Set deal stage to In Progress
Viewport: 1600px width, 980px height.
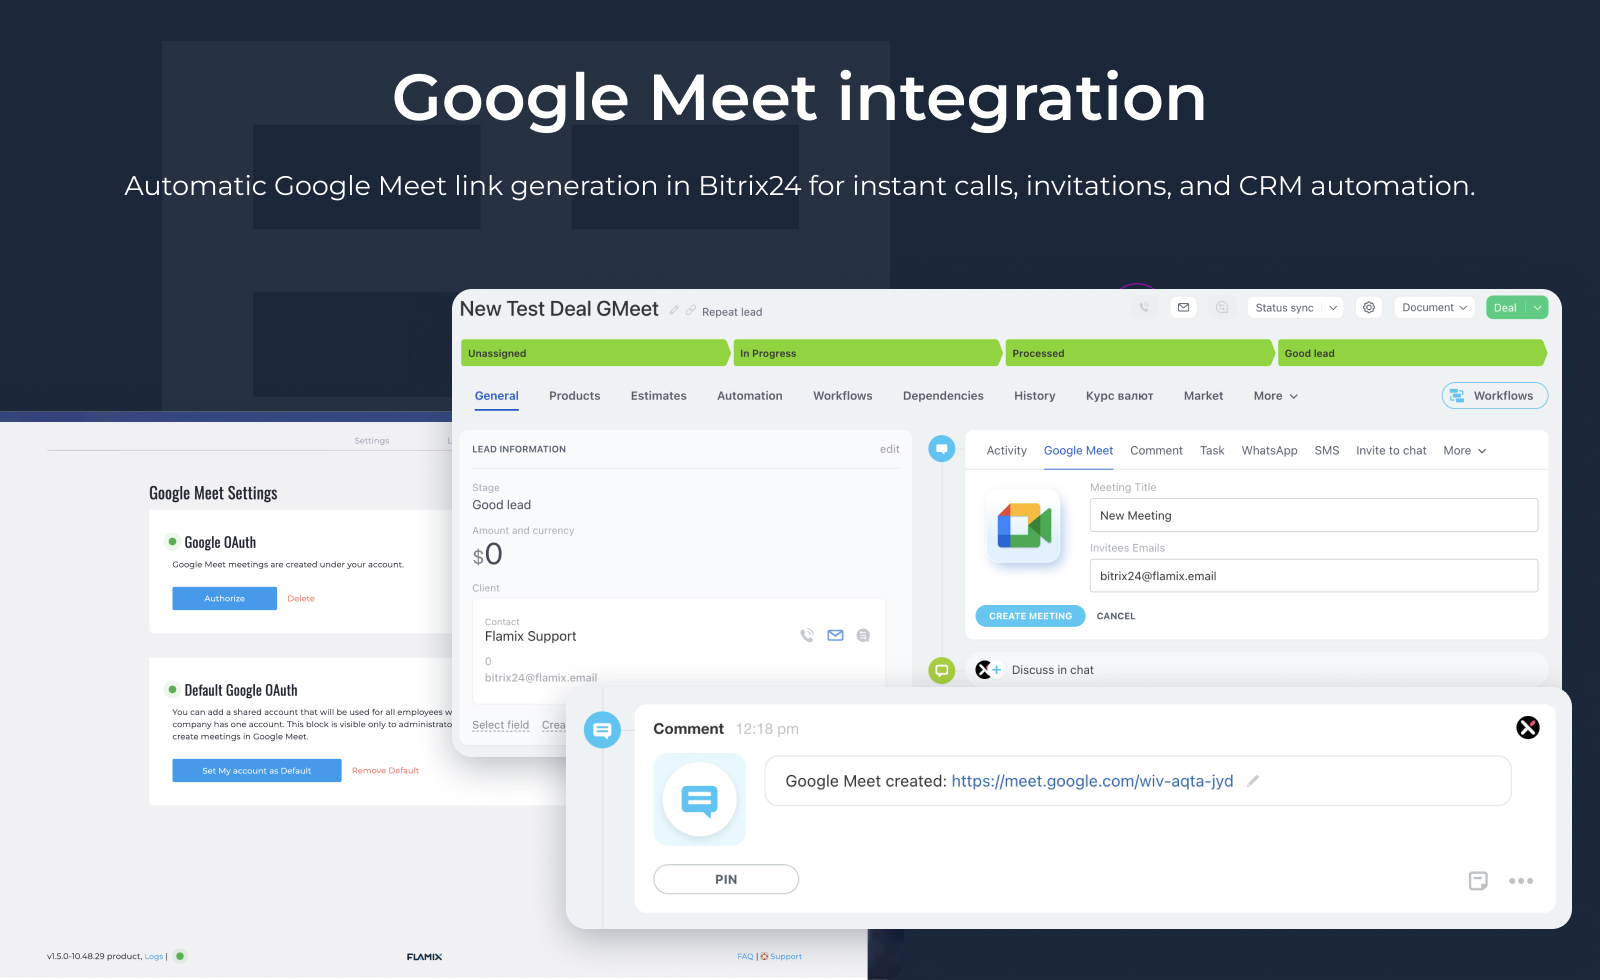866,353
